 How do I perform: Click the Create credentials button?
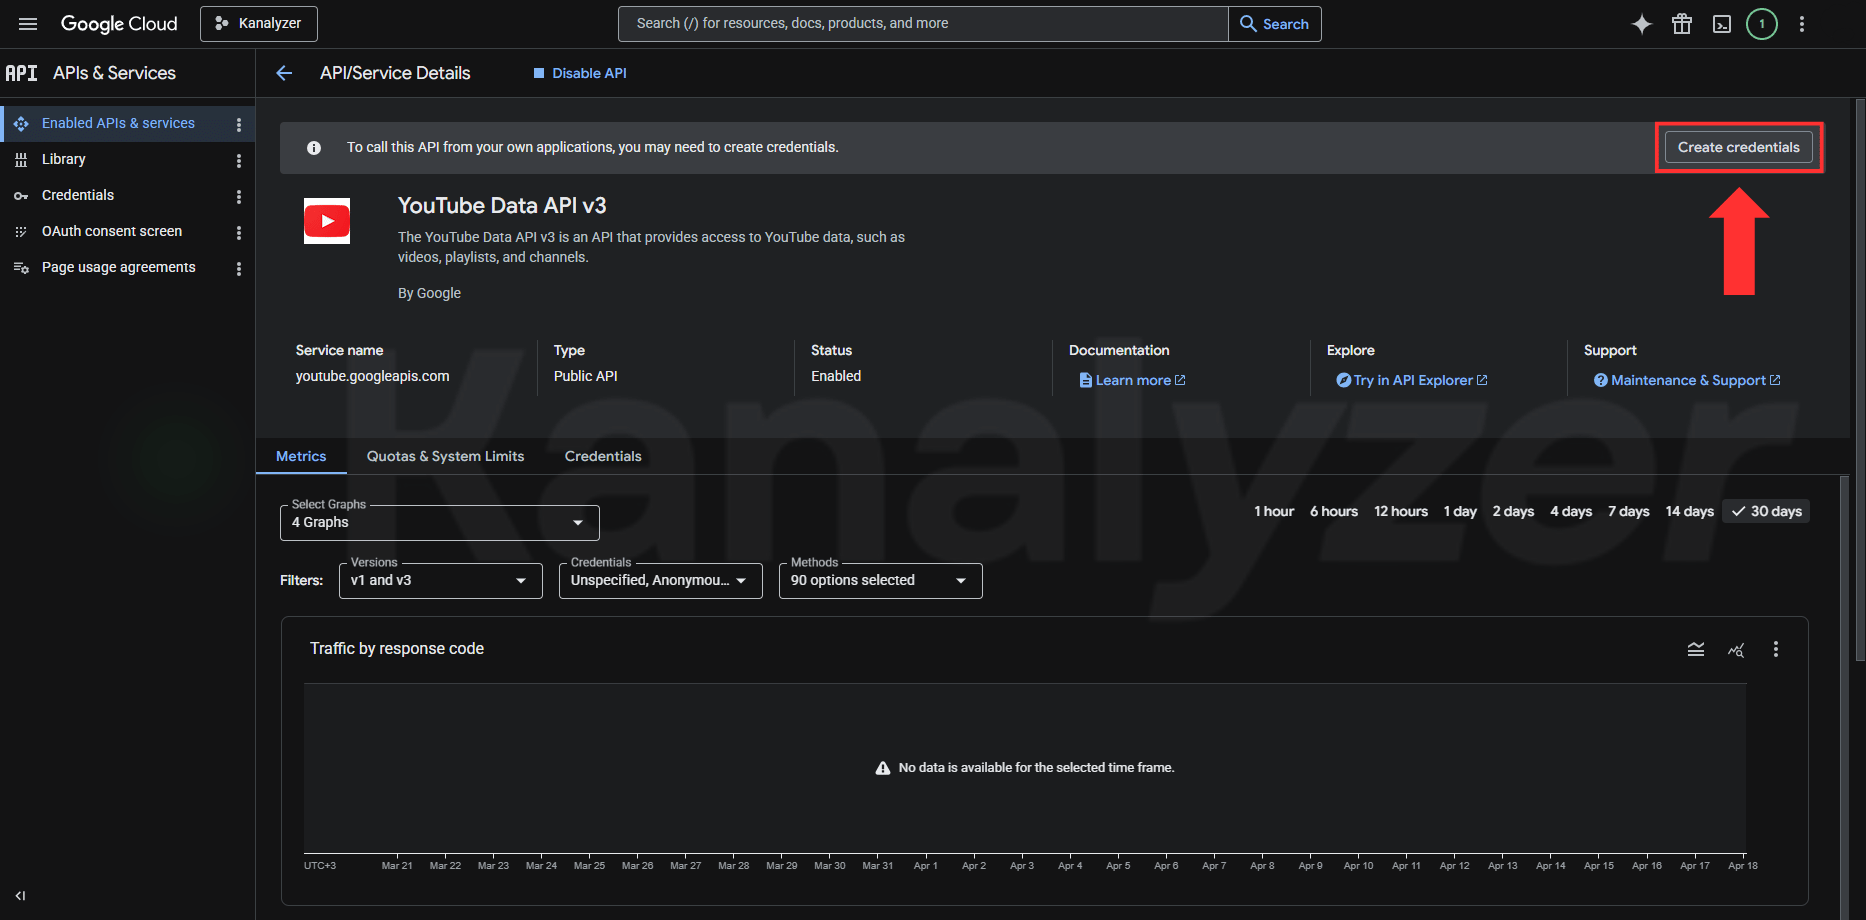1738,147
